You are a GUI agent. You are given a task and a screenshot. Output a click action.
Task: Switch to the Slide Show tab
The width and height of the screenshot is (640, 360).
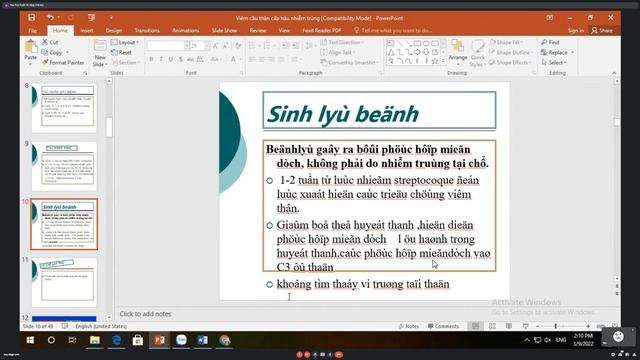(x=224, y=31)
